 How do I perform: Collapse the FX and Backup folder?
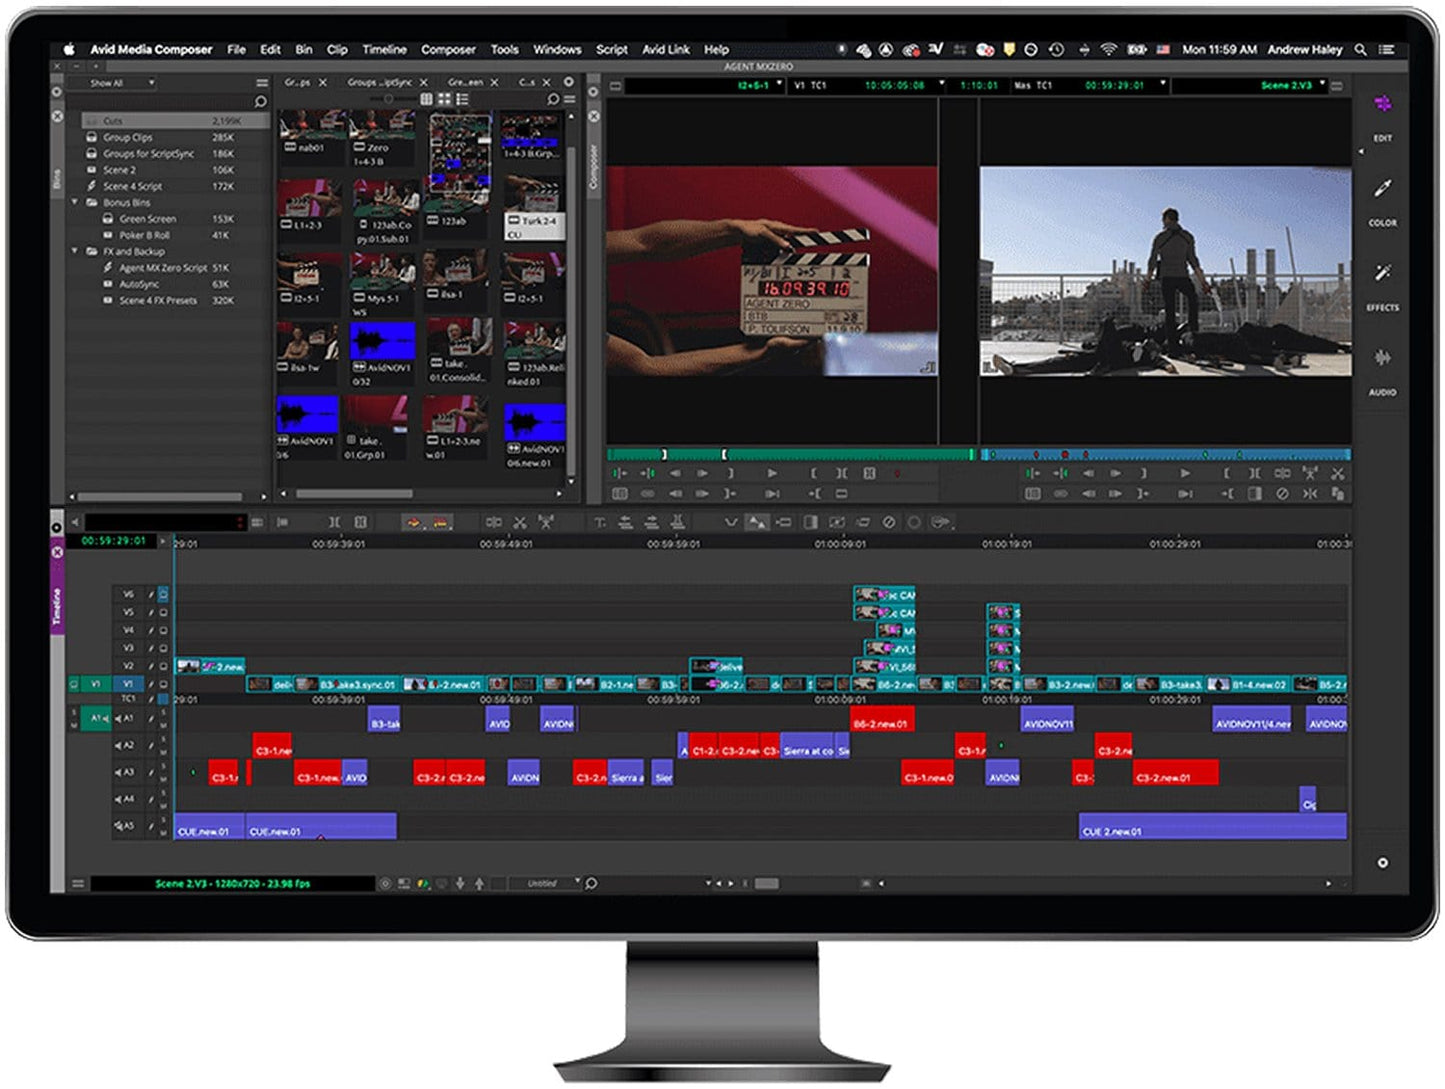pyautogui.click(x=74, y=252)
